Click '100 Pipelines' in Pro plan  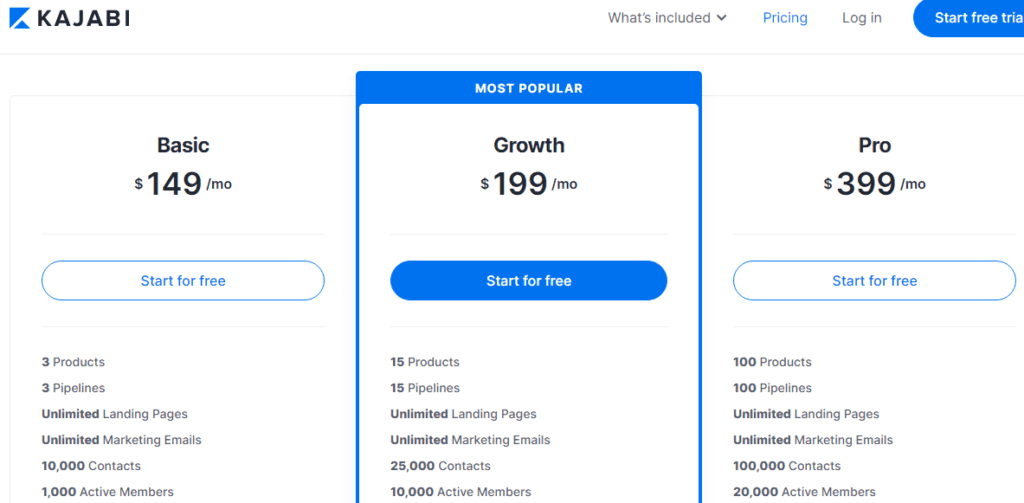coord(773,388)
